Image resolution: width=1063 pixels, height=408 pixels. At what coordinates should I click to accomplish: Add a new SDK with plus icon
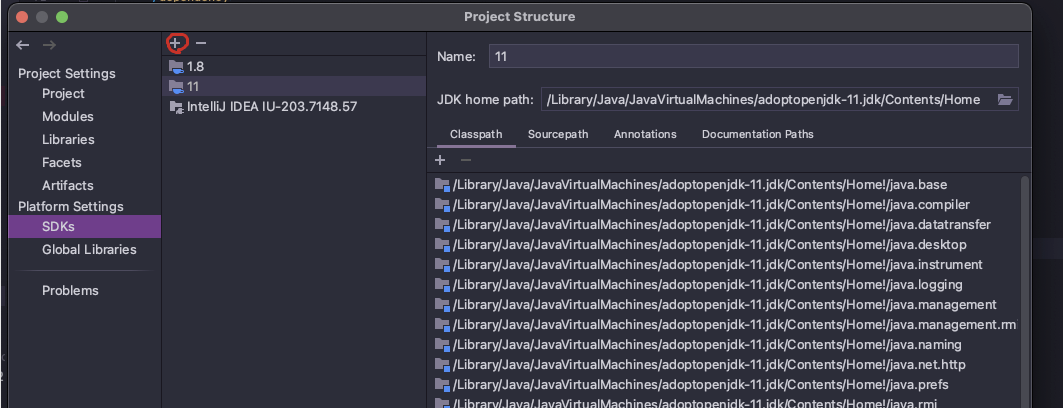point(175,43)
